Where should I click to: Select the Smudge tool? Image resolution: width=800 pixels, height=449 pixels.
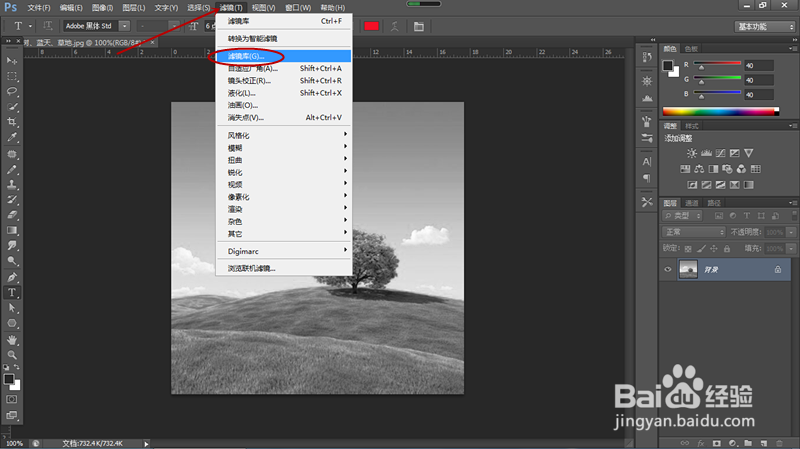[12, 246]
